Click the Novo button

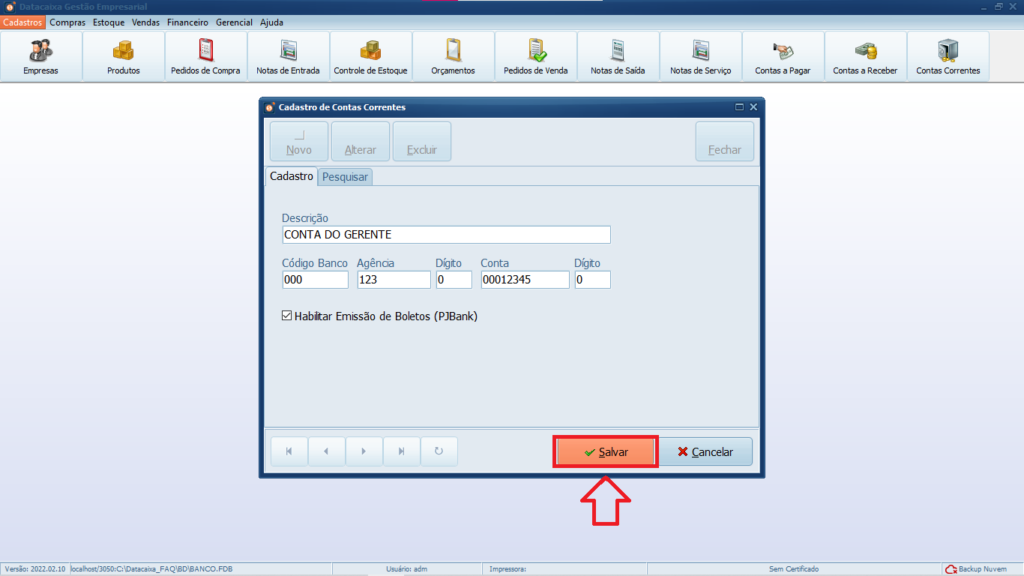point(299,141)
